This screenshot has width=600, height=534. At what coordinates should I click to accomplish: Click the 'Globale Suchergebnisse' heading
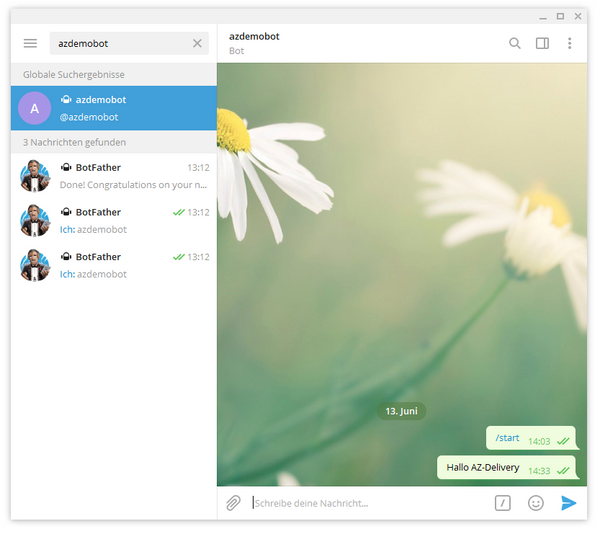click(x=73, y=75)
